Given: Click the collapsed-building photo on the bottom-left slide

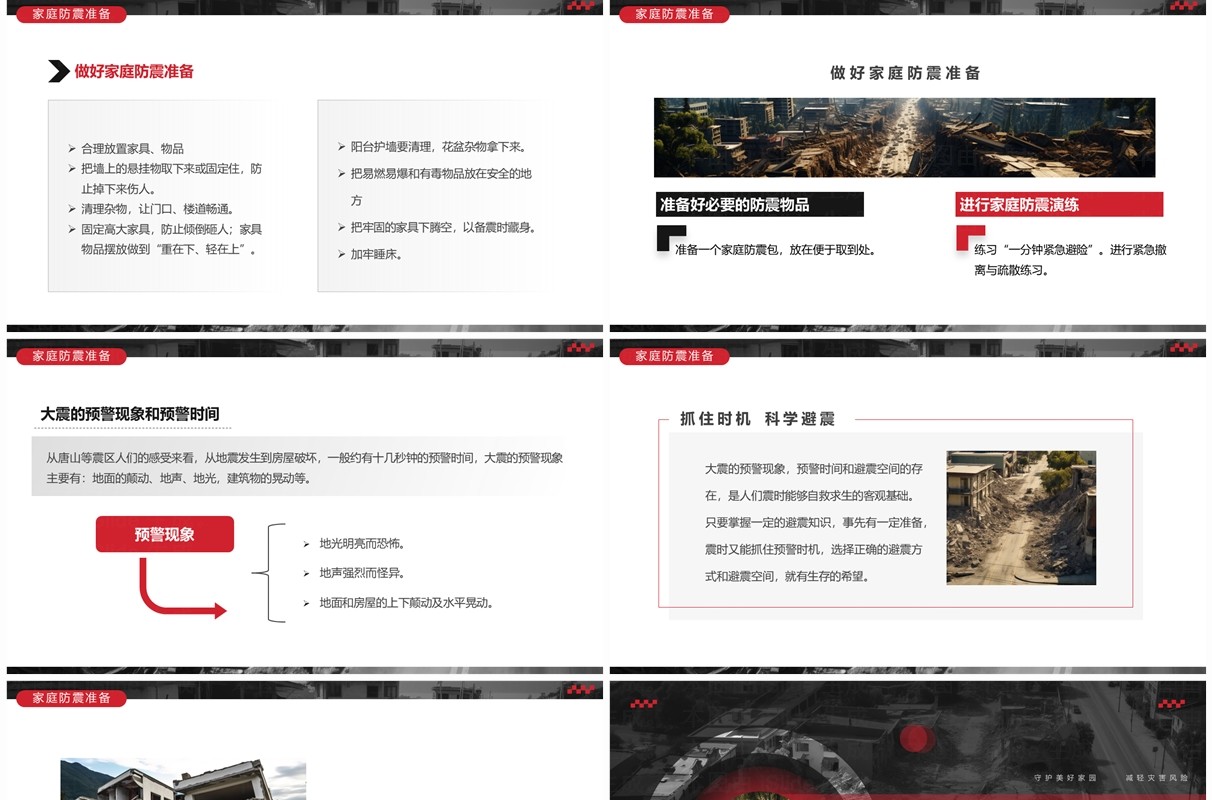Looking at the screenshot, I should (183, 779).
